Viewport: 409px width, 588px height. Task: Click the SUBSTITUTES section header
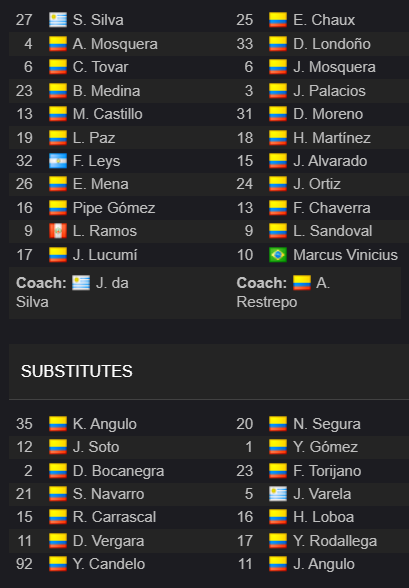[x=77, y=371]
